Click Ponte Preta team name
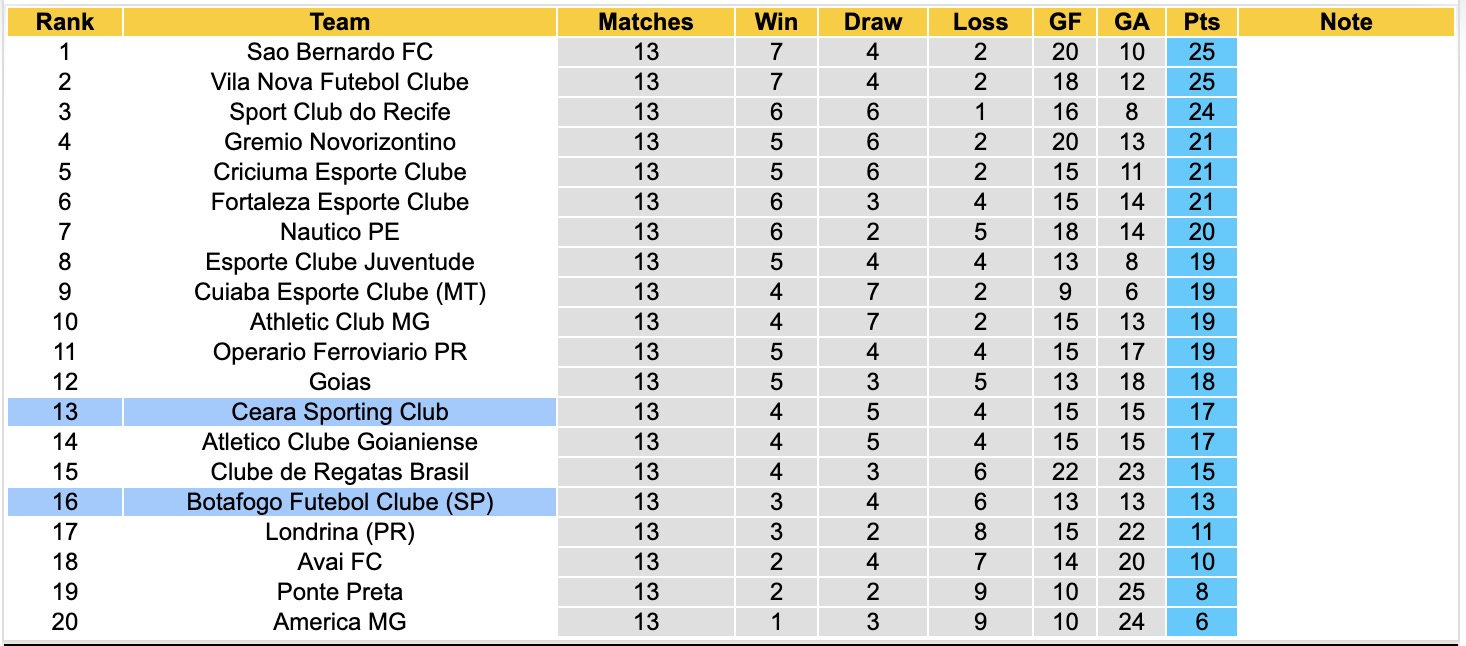Viewport: 1466px width, 646px height. 340,592
